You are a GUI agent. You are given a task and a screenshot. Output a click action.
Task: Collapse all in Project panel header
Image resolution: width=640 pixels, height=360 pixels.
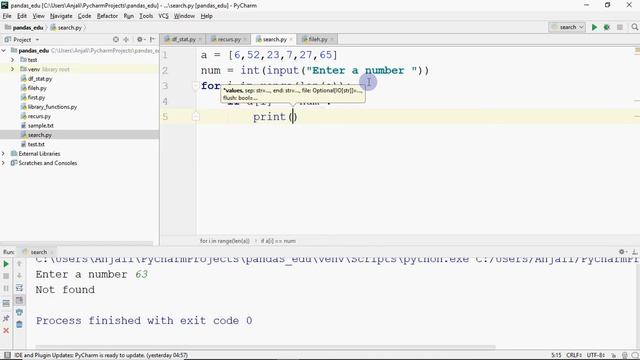126,40
